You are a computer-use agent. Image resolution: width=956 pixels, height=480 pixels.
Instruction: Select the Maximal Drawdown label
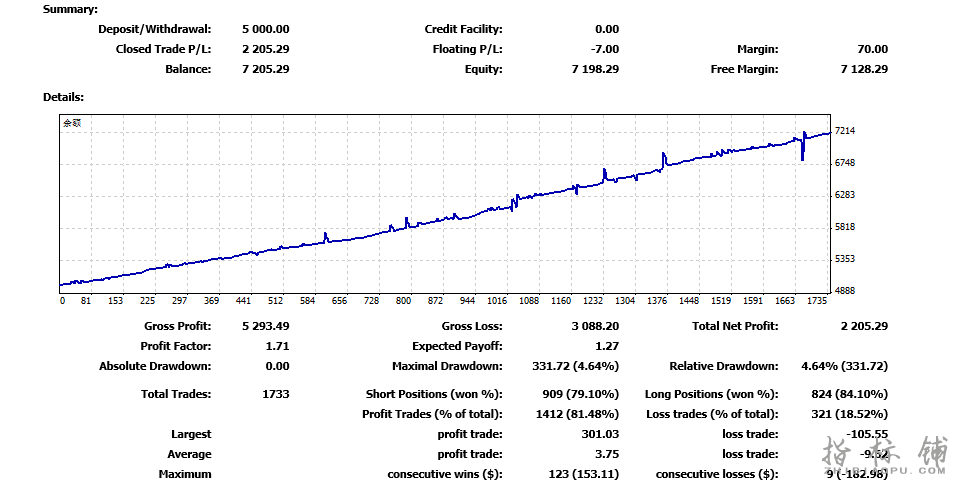(448, 367)
